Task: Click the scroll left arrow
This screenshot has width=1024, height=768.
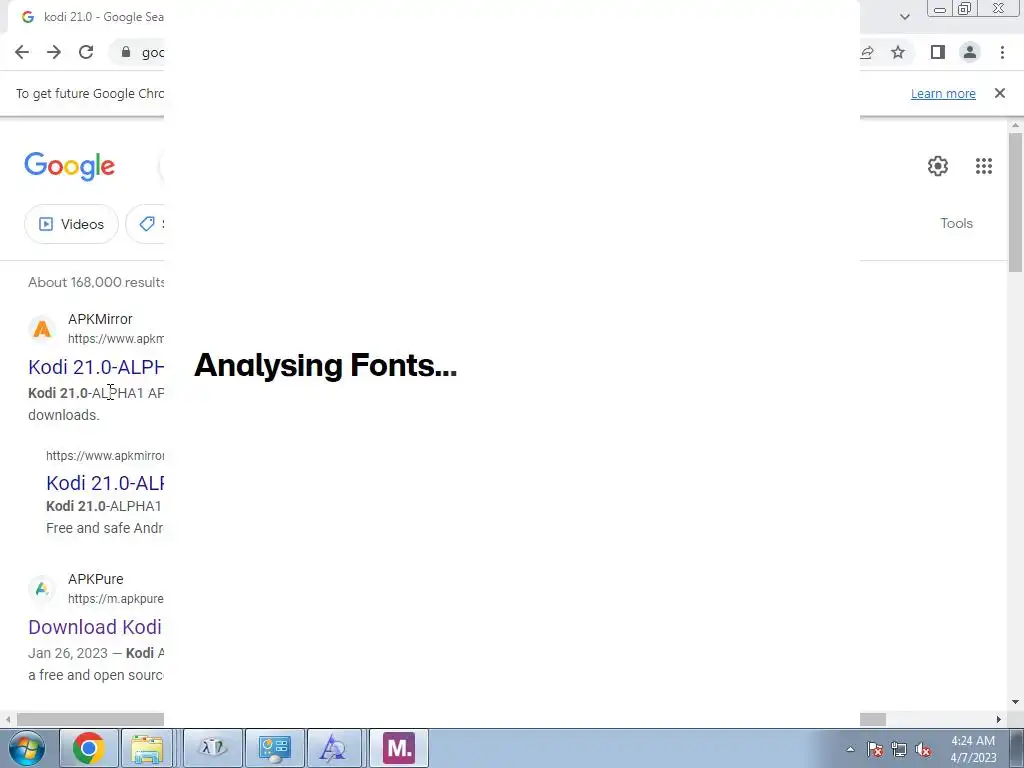Action: [8, 719]
